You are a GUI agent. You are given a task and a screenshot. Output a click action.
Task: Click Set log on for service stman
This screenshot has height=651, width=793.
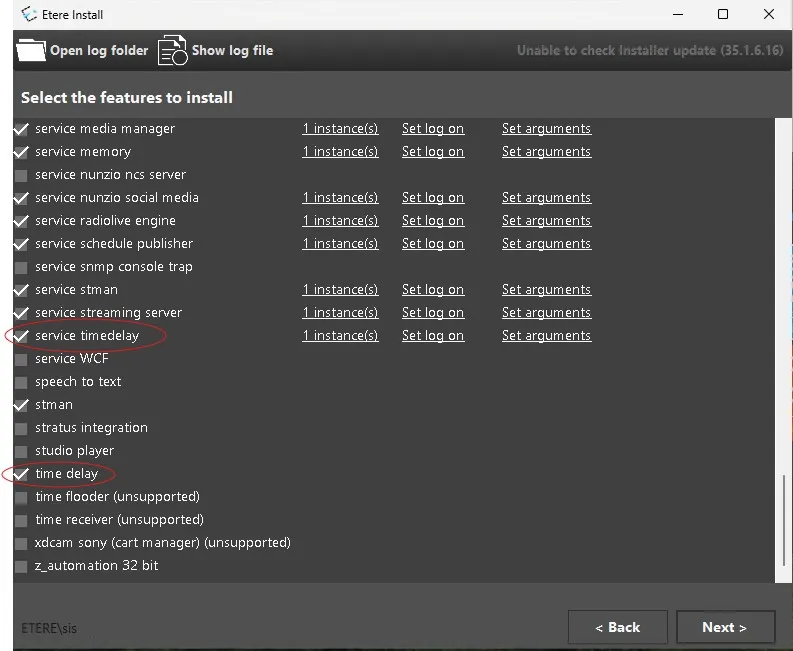[432, 290]
